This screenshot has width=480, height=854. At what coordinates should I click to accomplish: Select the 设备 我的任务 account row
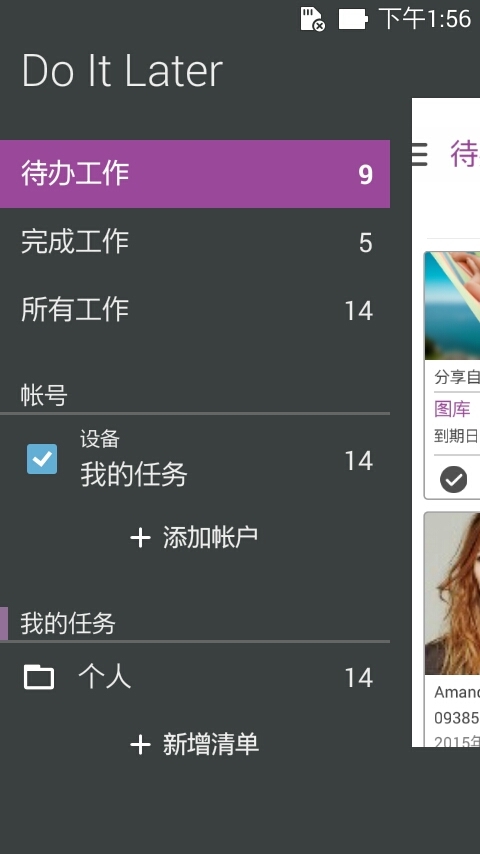pos(195,459)
